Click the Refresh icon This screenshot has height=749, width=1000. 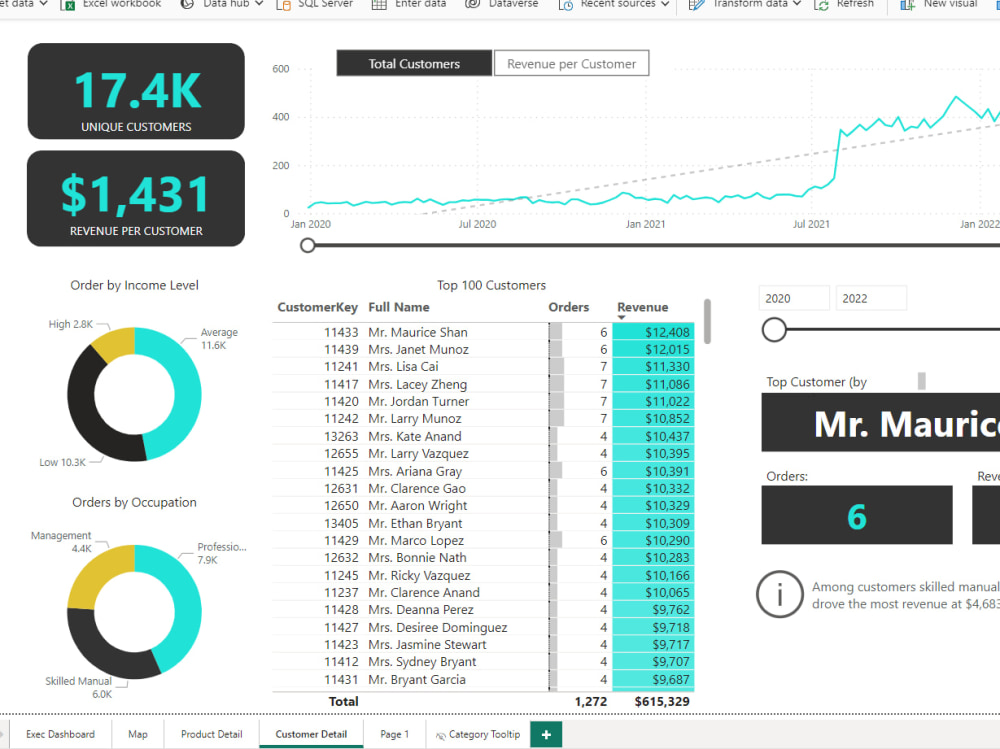coord(821,4)
